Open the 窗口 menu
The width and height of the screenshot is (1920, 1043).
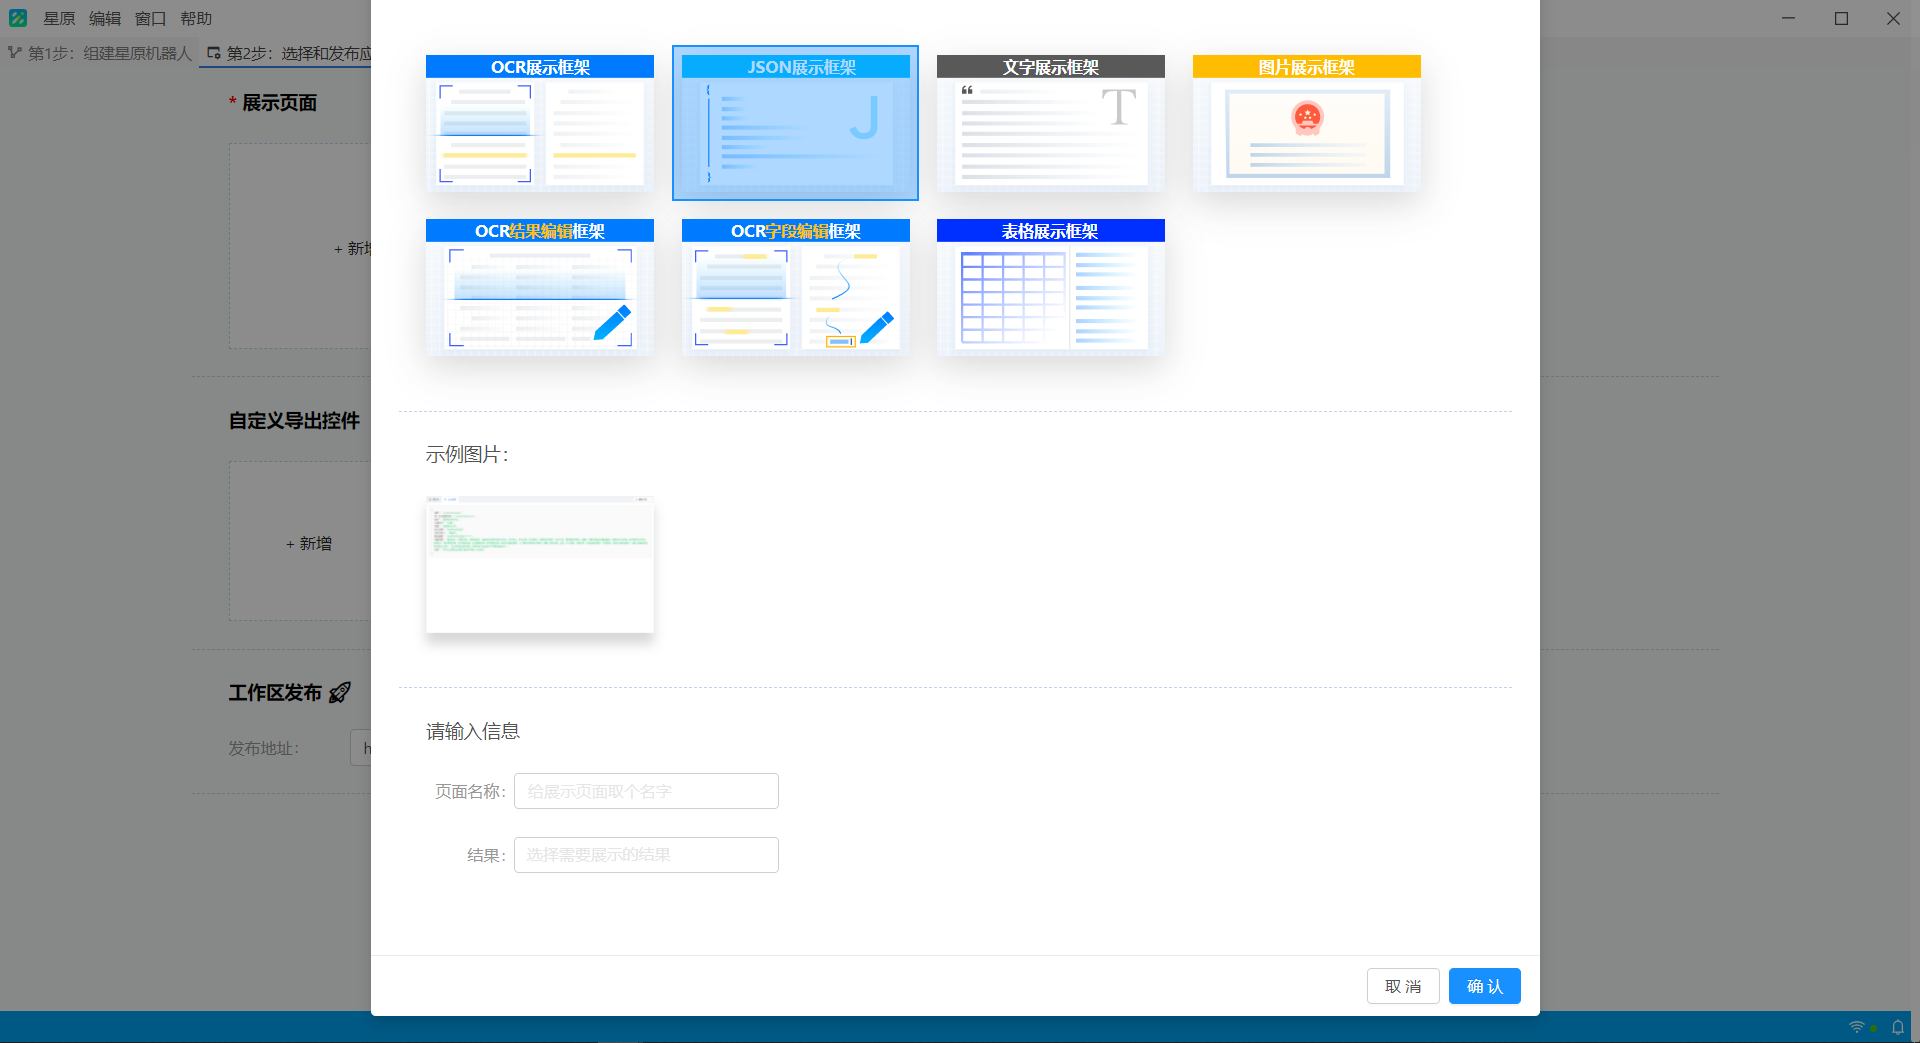[151, 18]
